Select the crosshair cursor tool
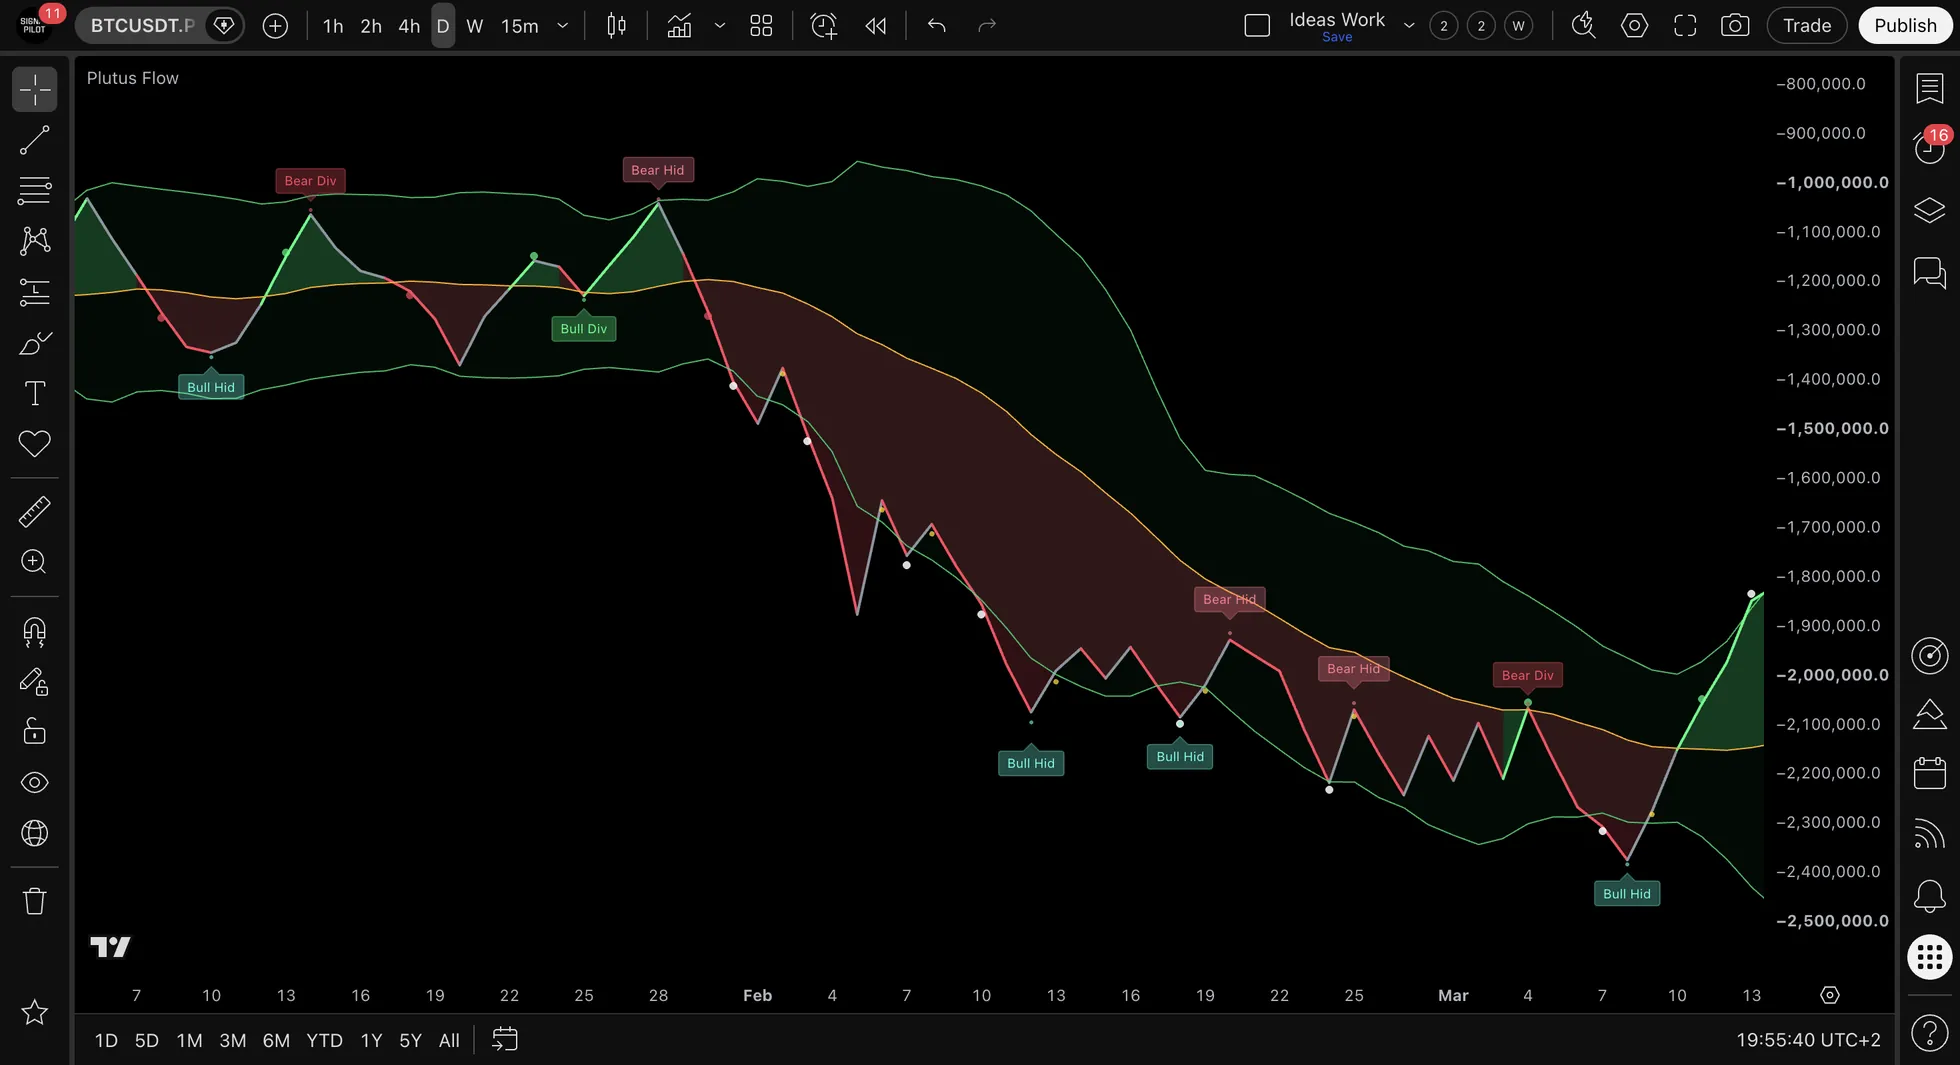The image size is (1960, 1065). click(35, 90)
